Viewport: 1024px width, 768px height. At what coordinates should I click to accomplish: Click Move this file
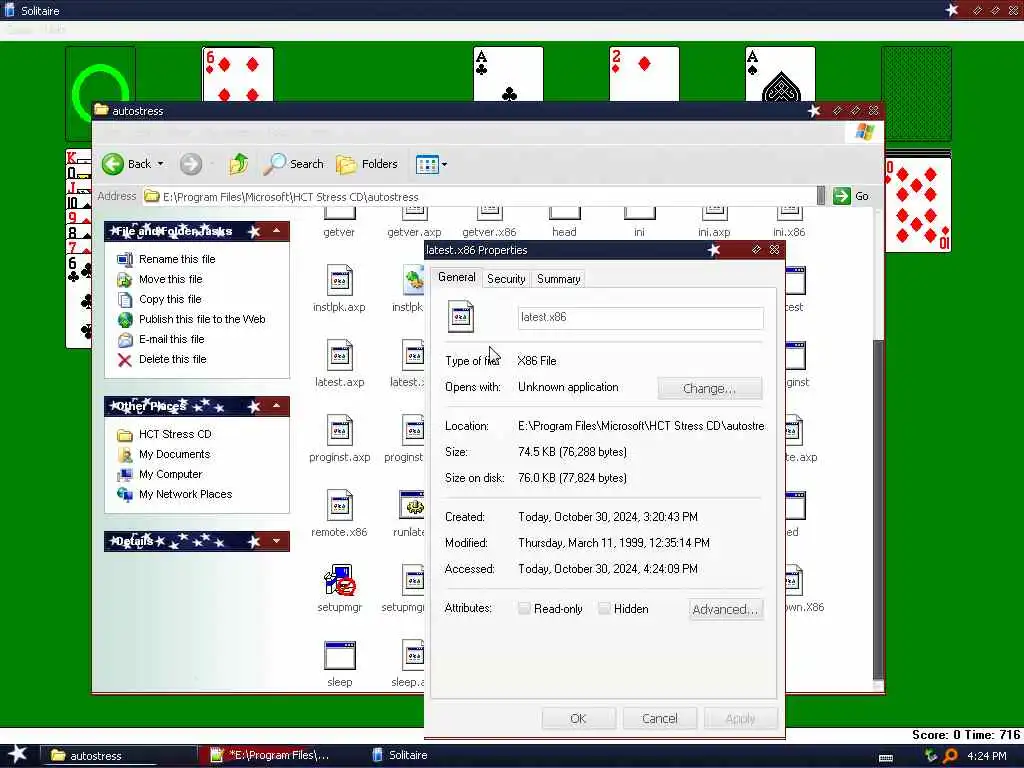click(x=170, y=280)
